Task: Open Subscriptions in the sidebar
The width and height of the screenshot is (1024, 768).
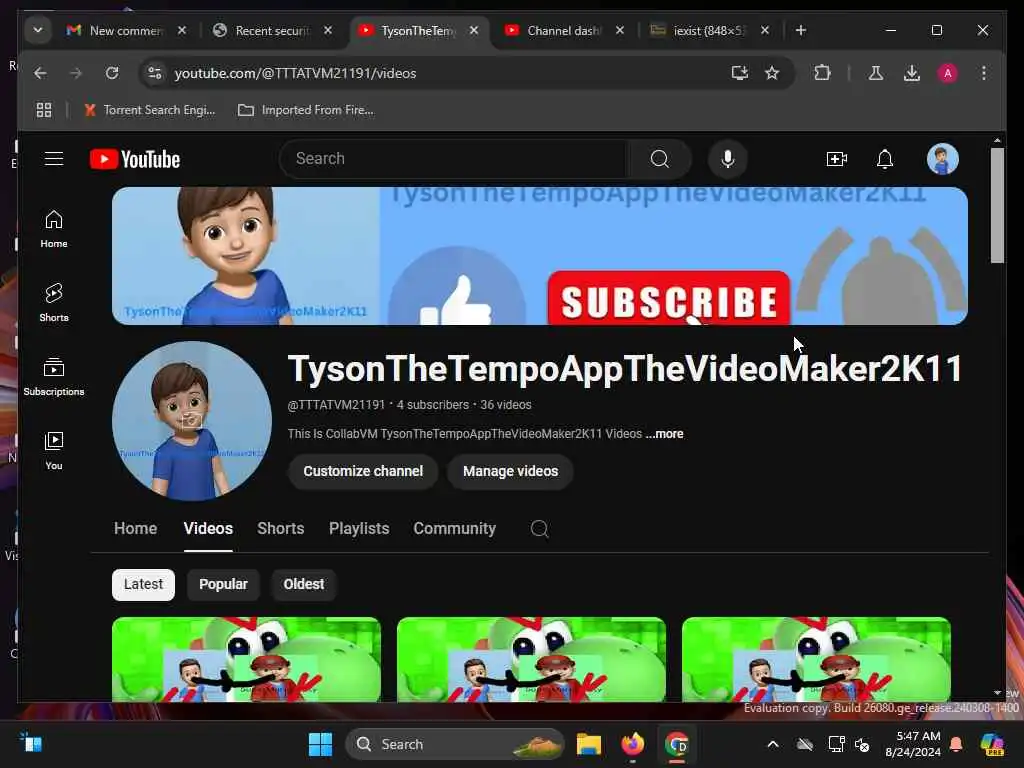Action: click(54, 377)
